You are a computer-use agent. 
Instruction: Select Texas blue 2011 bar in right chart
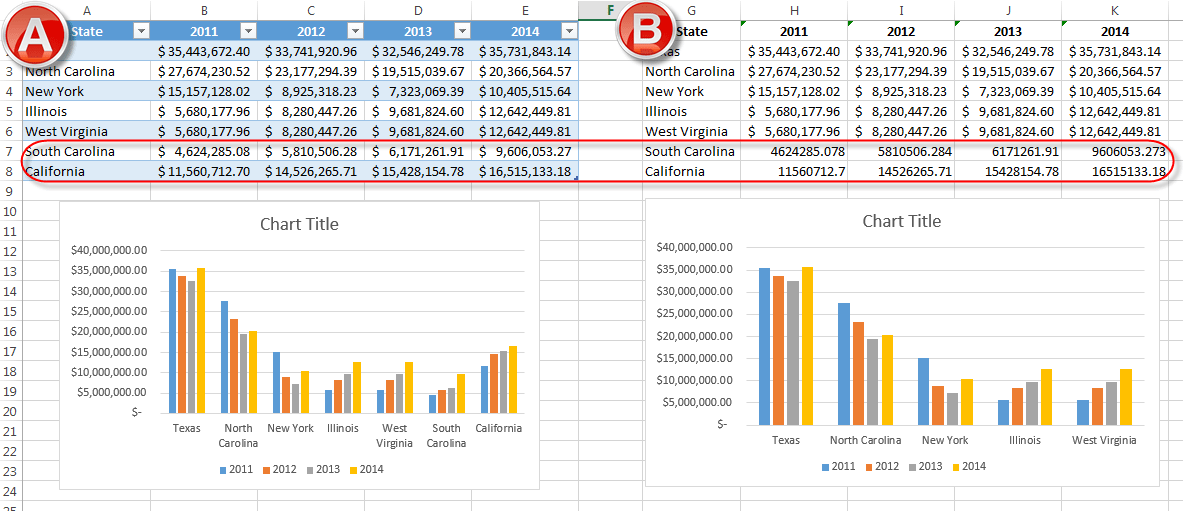tap(764, 346)
